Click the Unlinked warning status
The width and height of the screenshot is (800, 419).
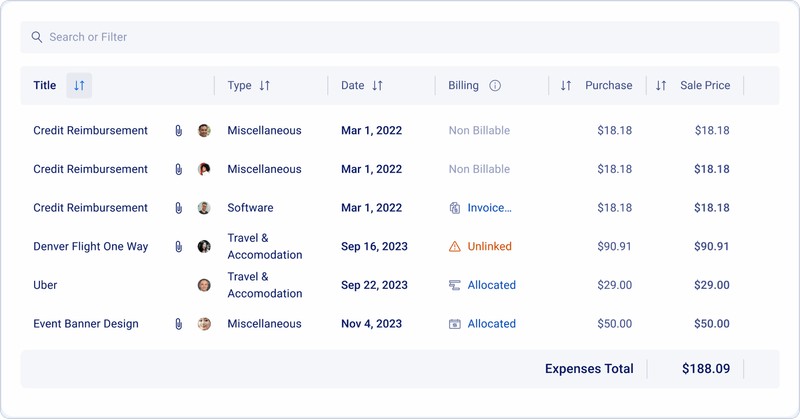[x=489, y=247]
